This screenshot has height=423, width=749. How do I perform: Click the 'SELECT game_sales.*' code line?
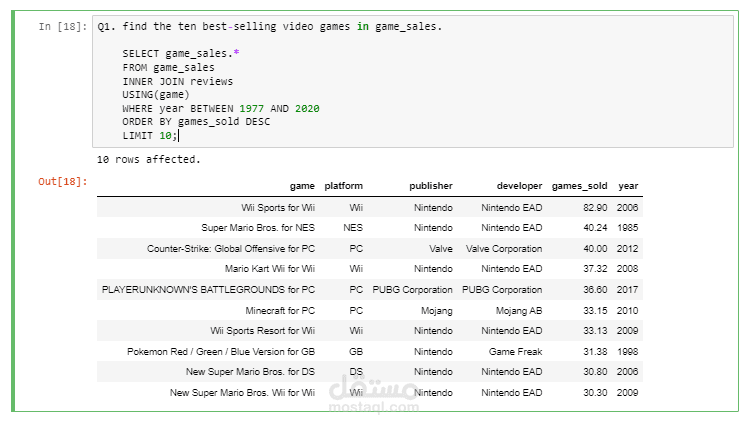(x=181, y=53)
